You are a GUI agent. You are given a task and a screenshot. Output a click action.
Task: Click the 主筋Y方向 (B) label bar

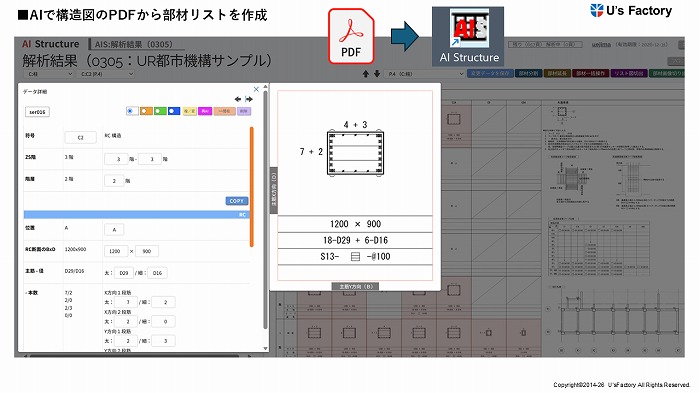[x=355, y=286]
